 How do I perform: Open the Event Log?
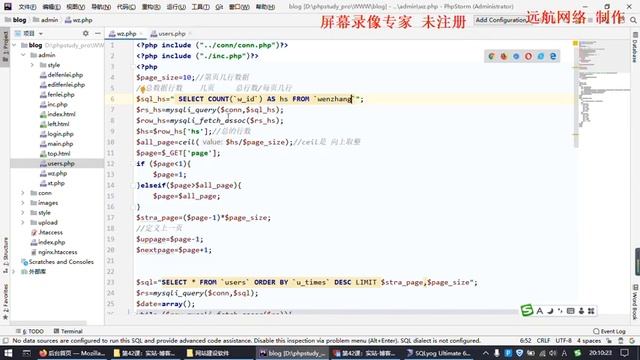(609, 331)
